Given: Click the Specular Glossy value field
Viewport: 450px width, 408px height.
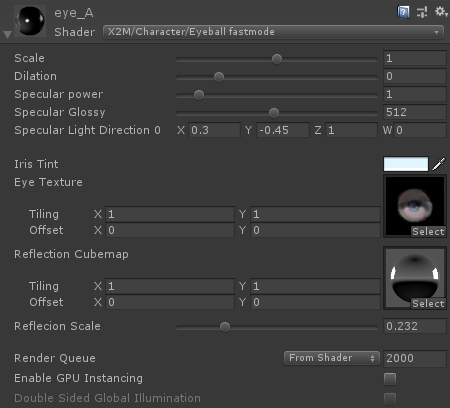Looking at the screenshot, I should pyautogui.click(x=415, y=112).
